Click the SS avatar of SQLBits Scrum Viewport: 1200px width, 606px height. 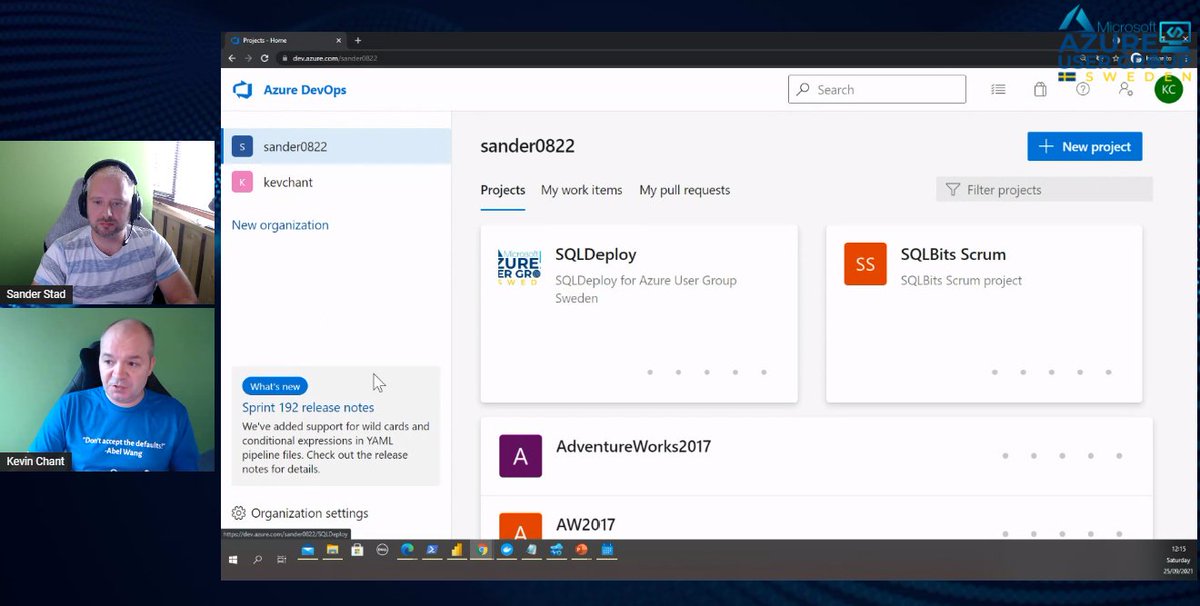tap(865, 264)
